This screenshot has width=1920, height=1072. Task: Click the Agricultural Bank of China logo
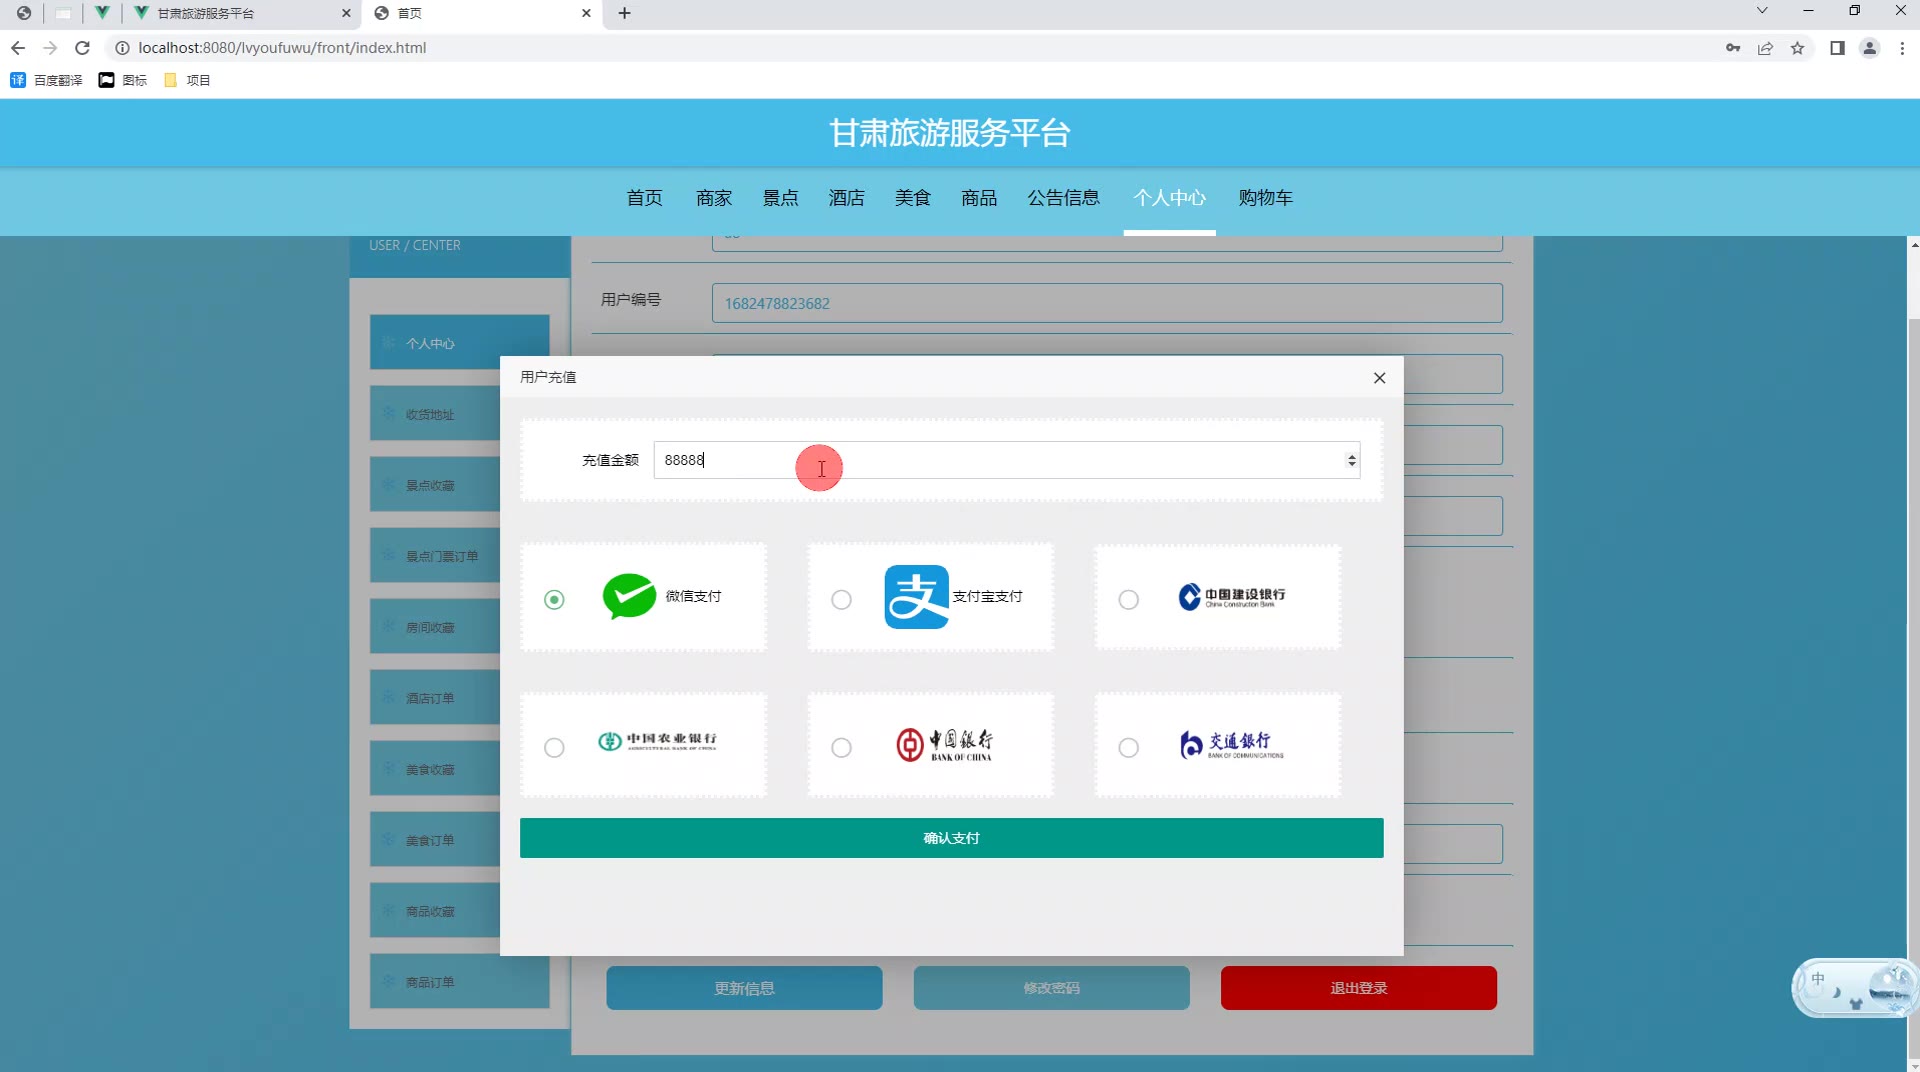pyautogui.click(x=657, y=741)
